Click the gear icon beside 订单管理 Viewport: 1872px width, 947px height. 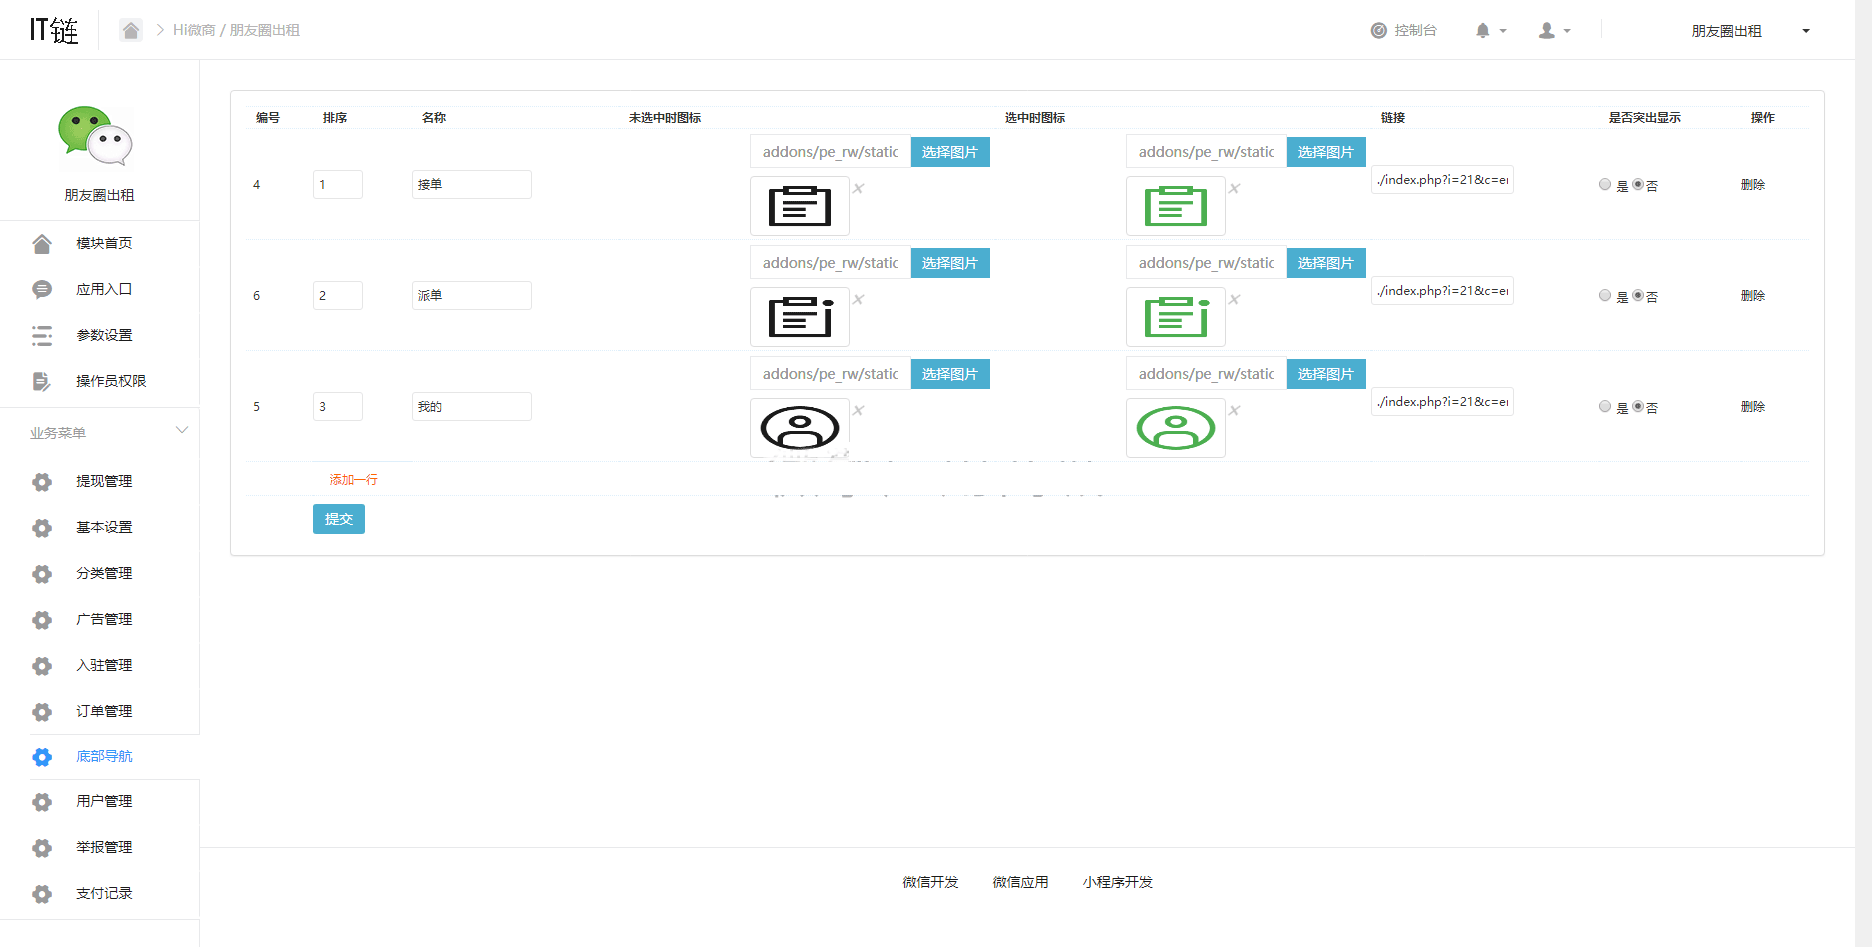[42, 712]
